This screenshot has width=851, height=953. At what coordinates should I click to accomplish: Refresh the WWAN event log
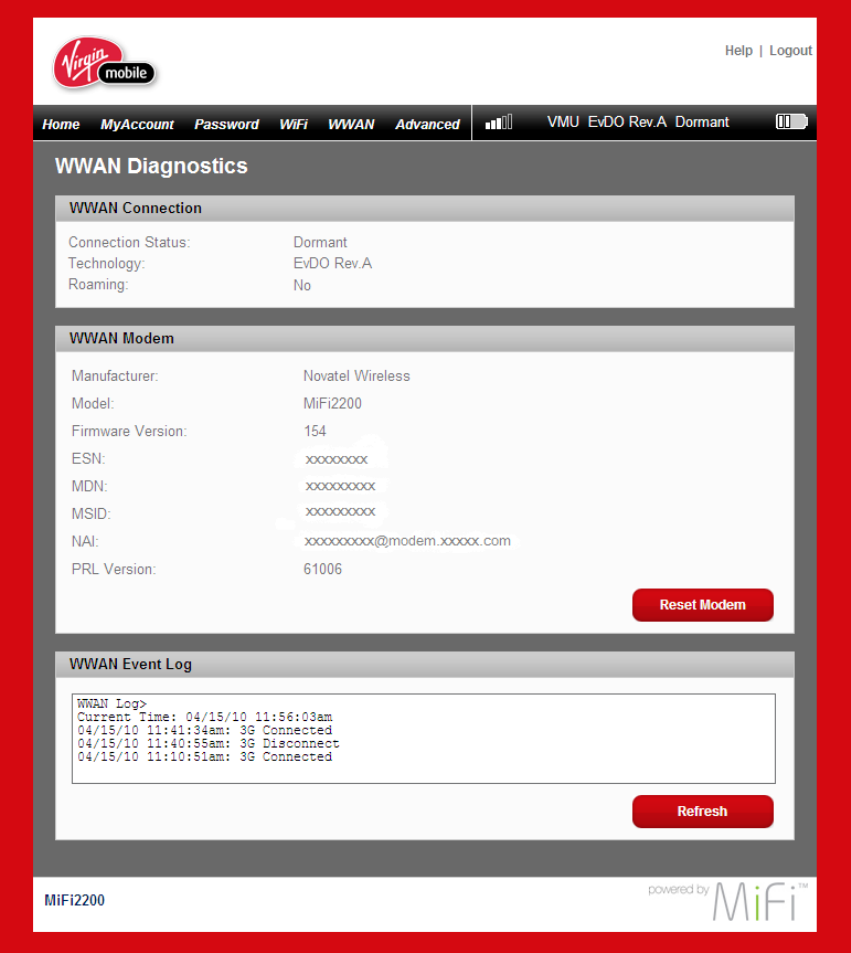click(x=703, y=811)
